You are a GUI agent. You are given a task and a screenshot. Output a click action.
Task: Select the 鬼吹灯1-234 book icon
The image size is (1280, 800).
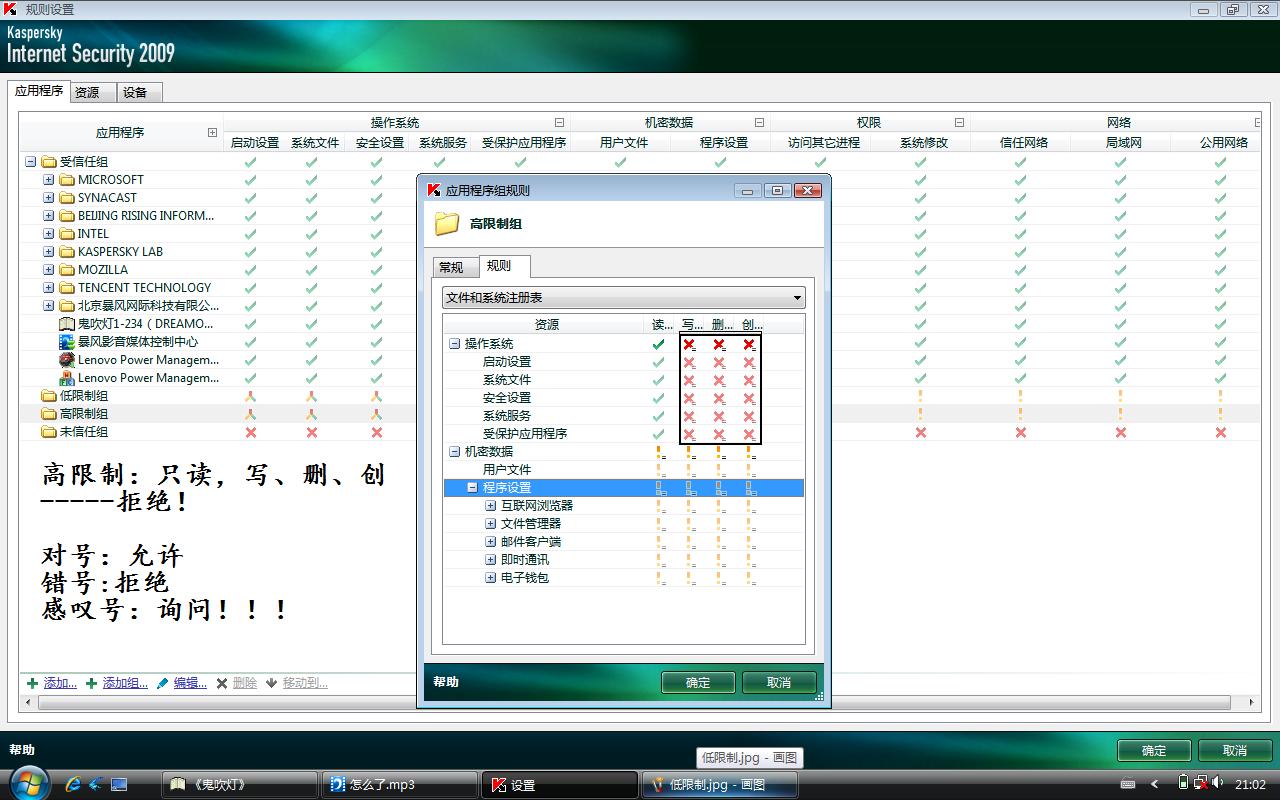coord(67,324)
